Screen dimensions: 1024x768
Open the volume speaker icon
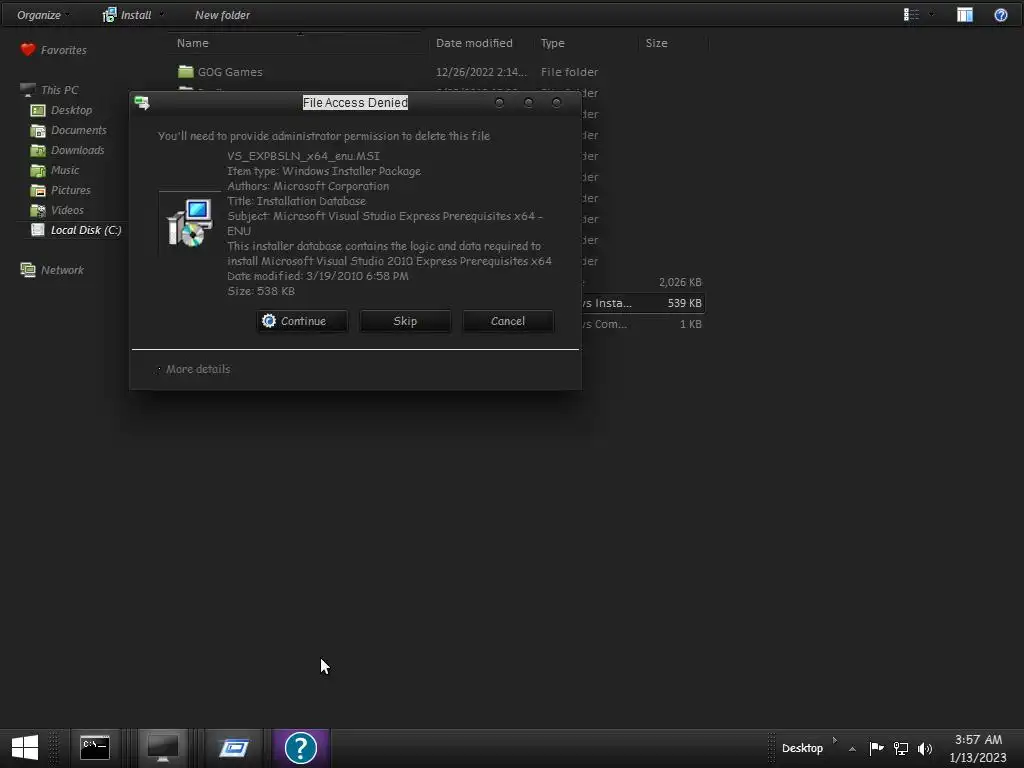pyautogui.click(x=925, y=748)
